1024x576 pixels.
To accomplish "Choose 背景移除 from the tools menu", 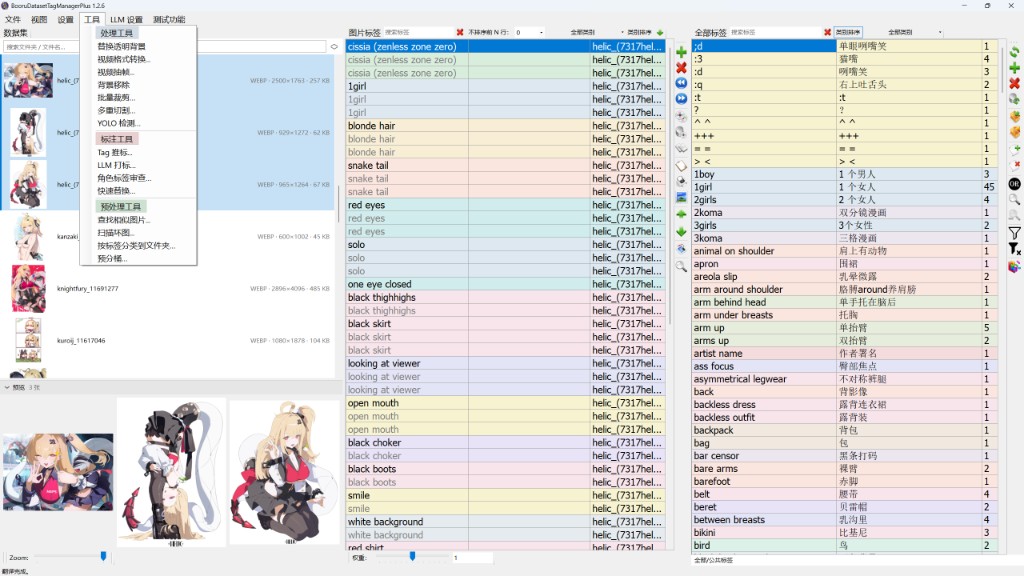I will [x=114, y=85].
